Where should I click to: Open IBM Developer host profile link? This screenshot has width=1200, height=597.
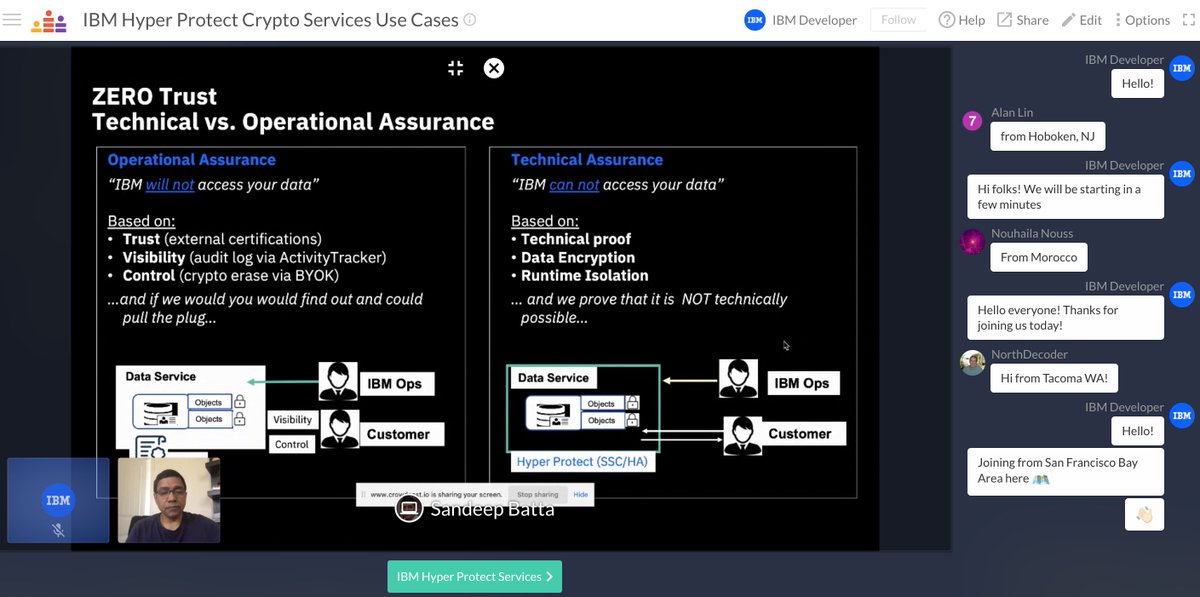point(814,20)
